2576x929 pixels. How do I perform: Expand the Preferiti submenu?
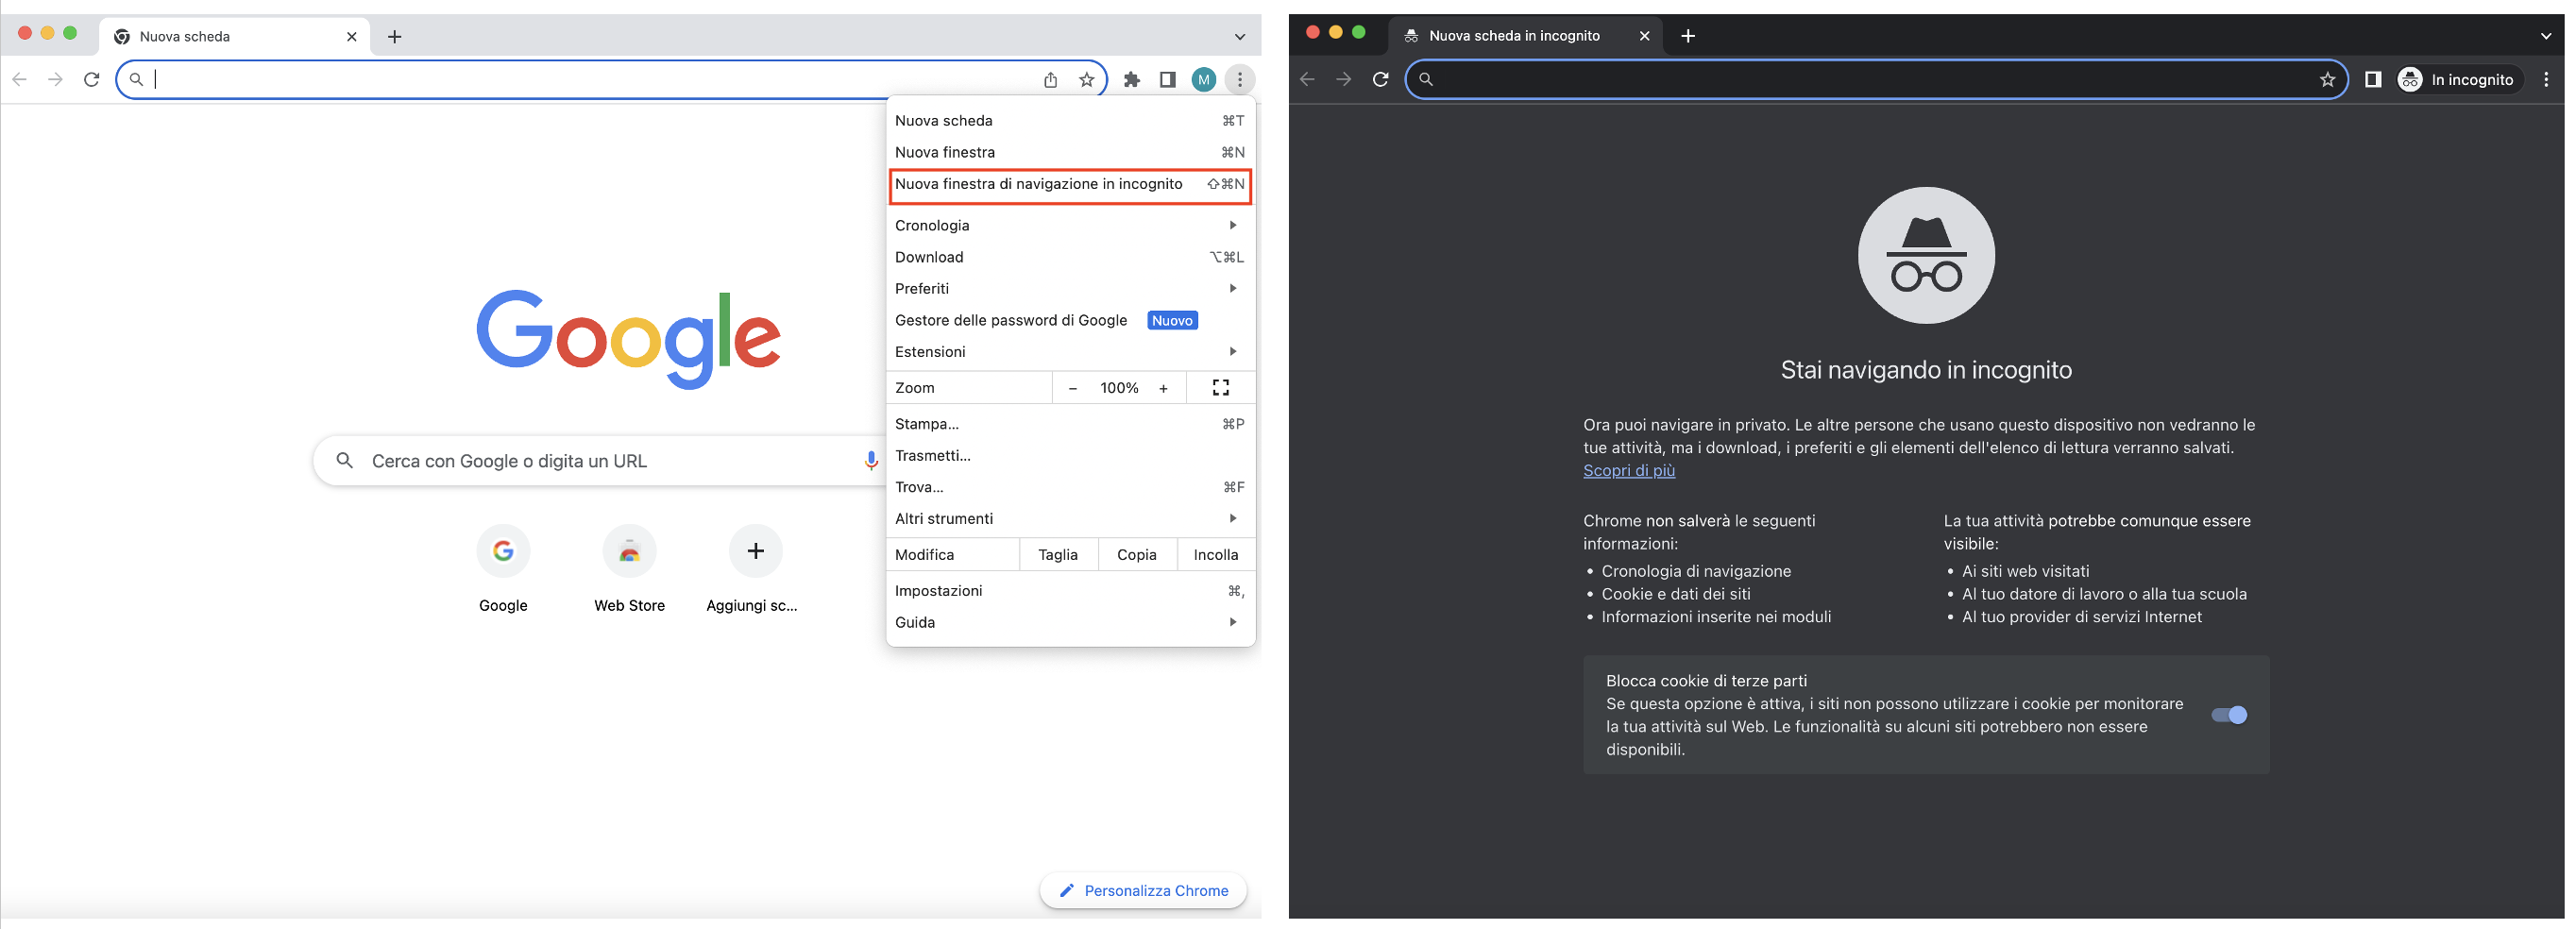1070,289
